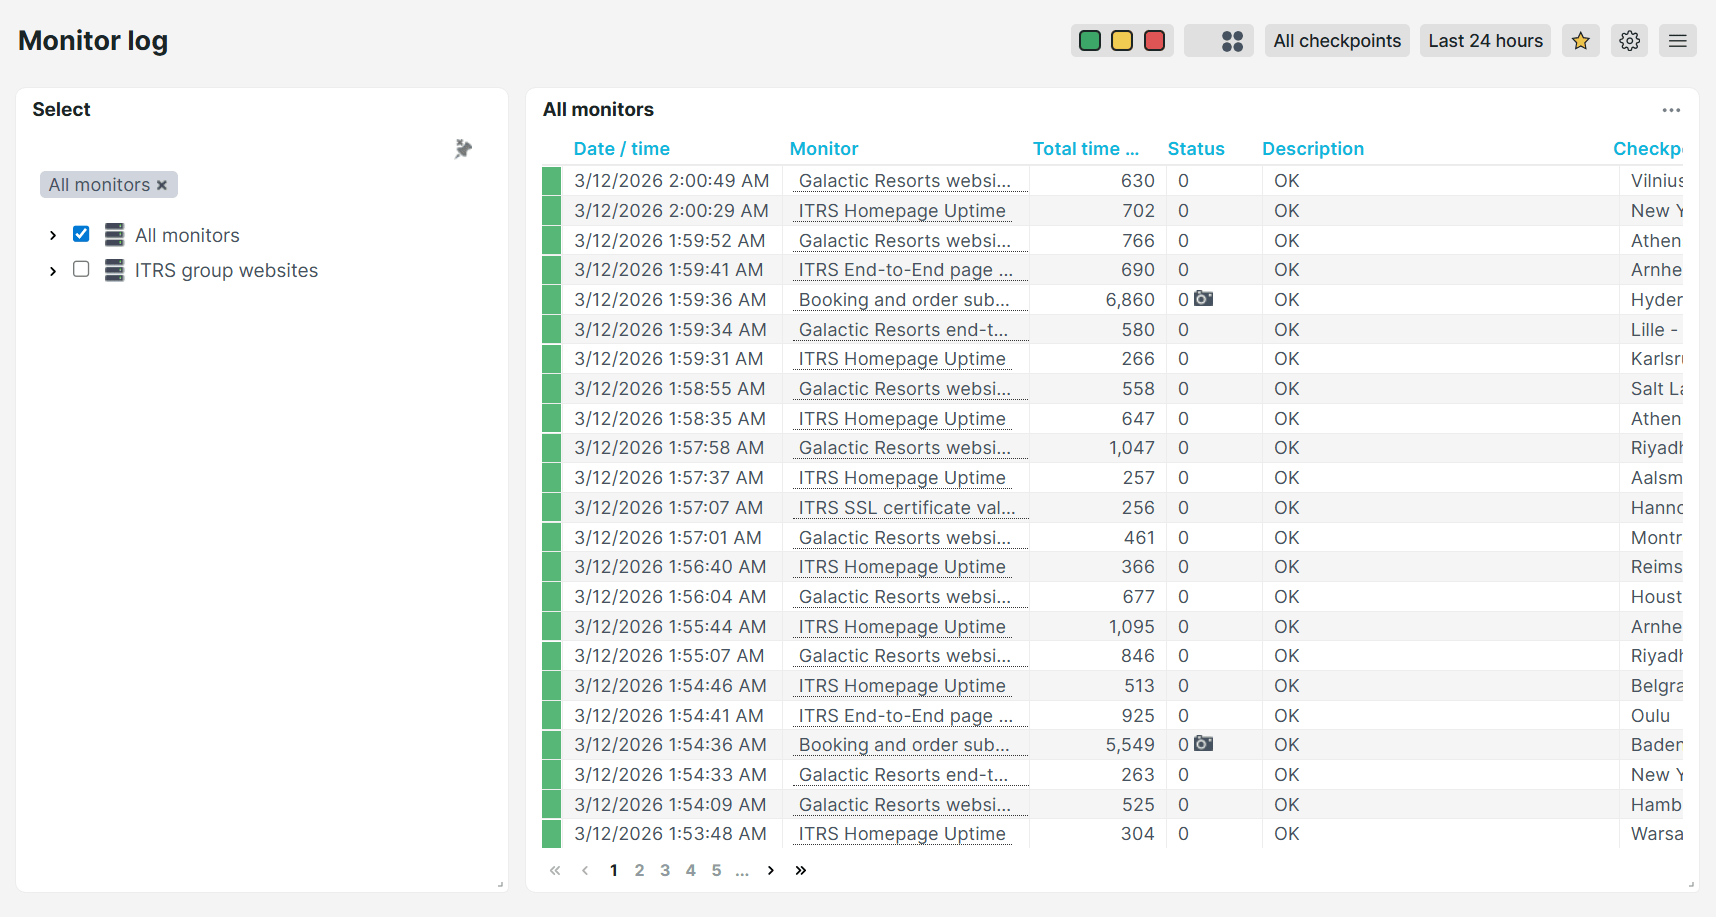Go to page 3 of the monitor log
Viewport: 1716px width, 917px height.
click(x=665, y=870)
